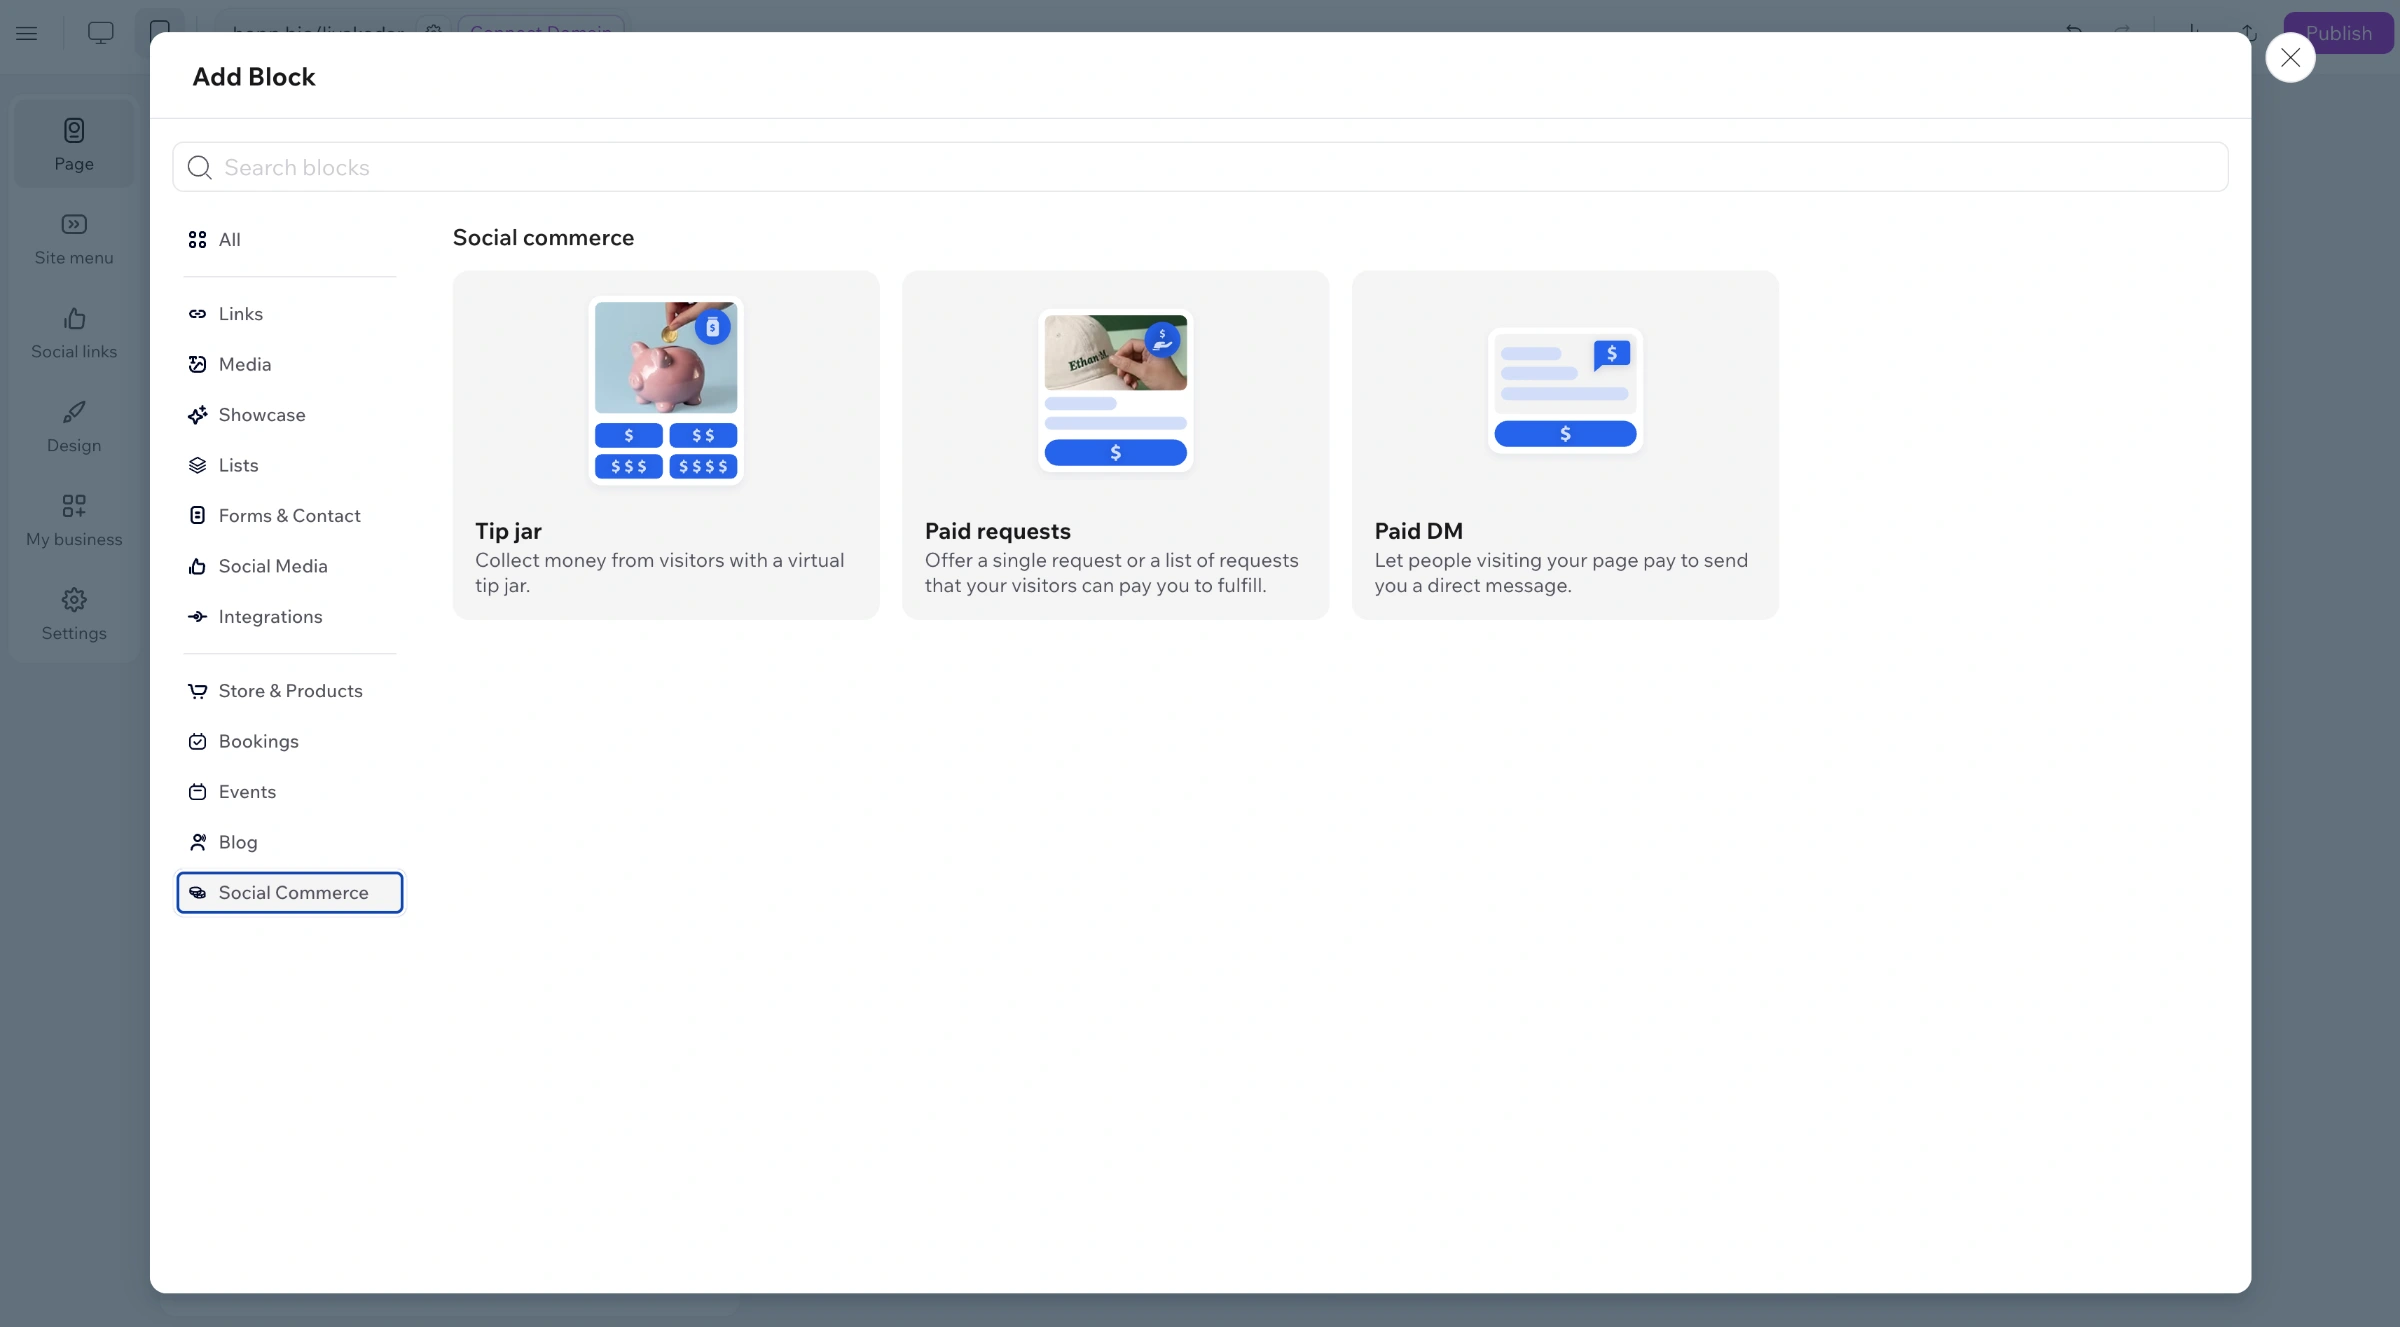Open the Forms & Contact category
The image size is (2400, 1327).
290,516
